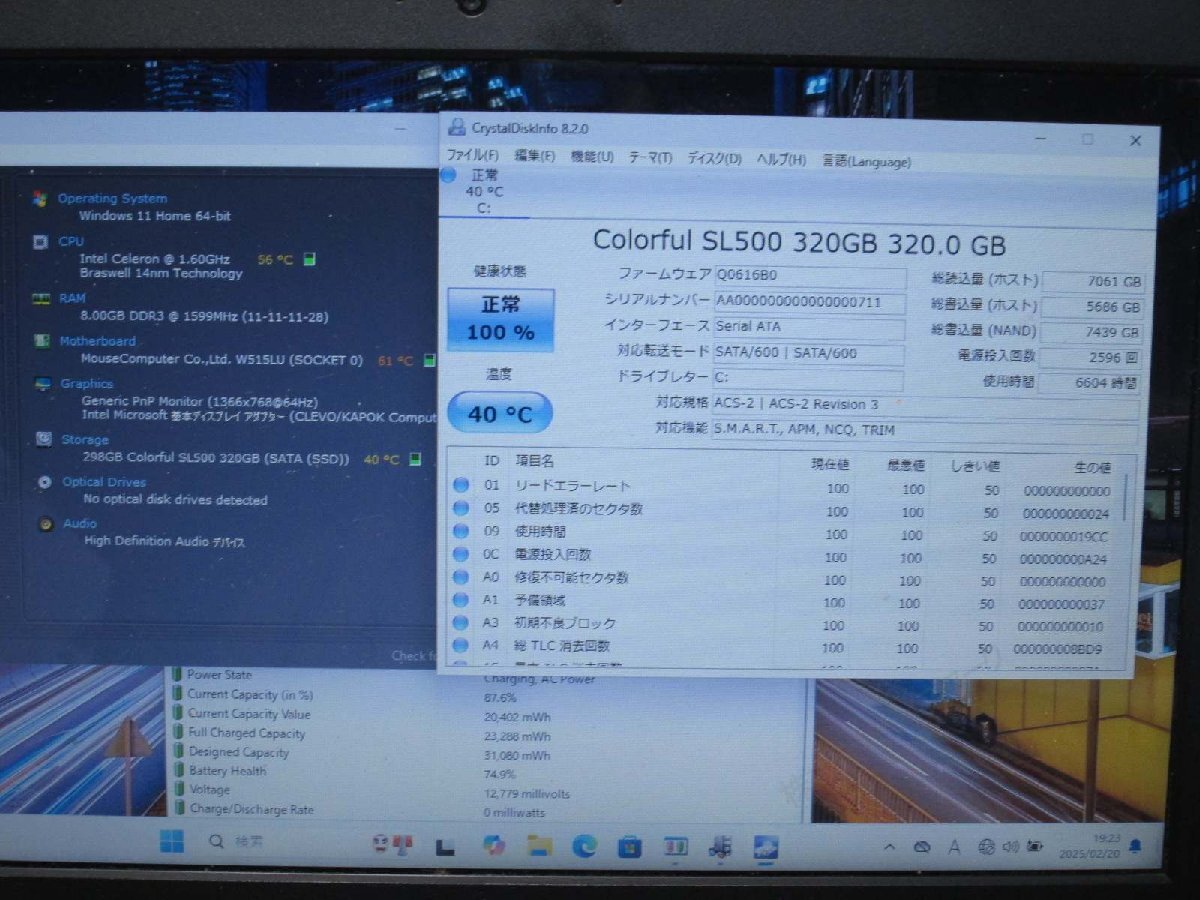Click the 正常 100 % health status button

500,321
